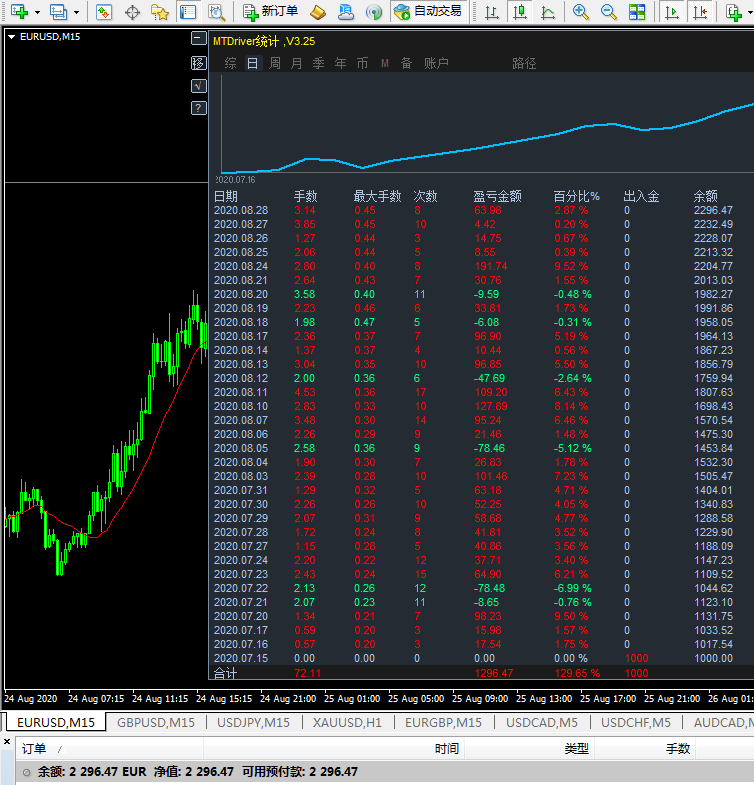Select the 季 quarterly statistics tab
The height and width of the screenshot is (785, 754).
(318, 63)
